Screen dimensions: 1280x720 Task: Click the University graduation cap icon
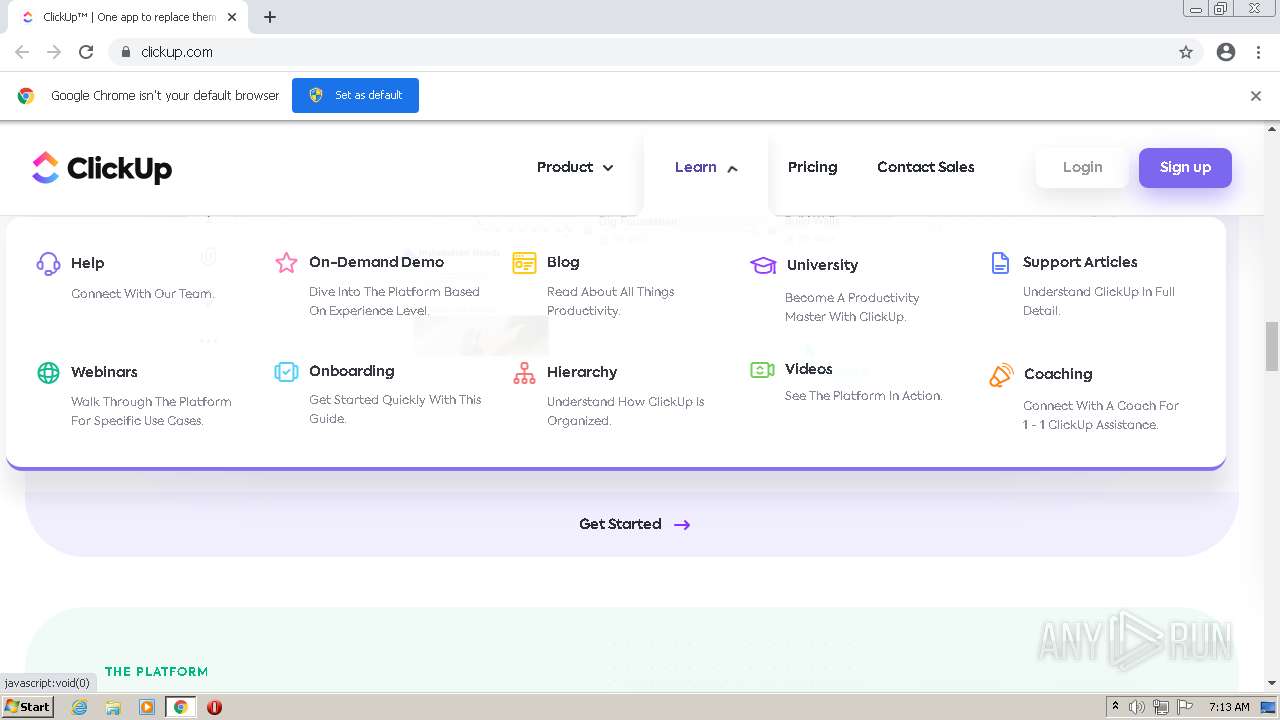pos(763,265)
